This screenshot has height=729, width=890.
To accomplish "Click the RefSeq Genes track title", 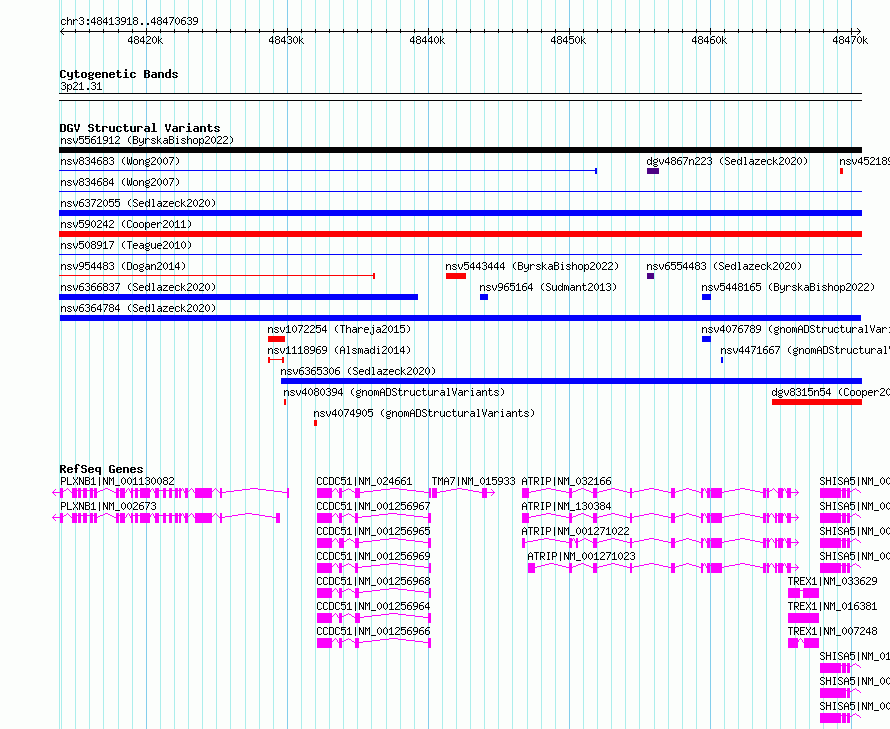I will pyautogui.click(x=101, y=469).
